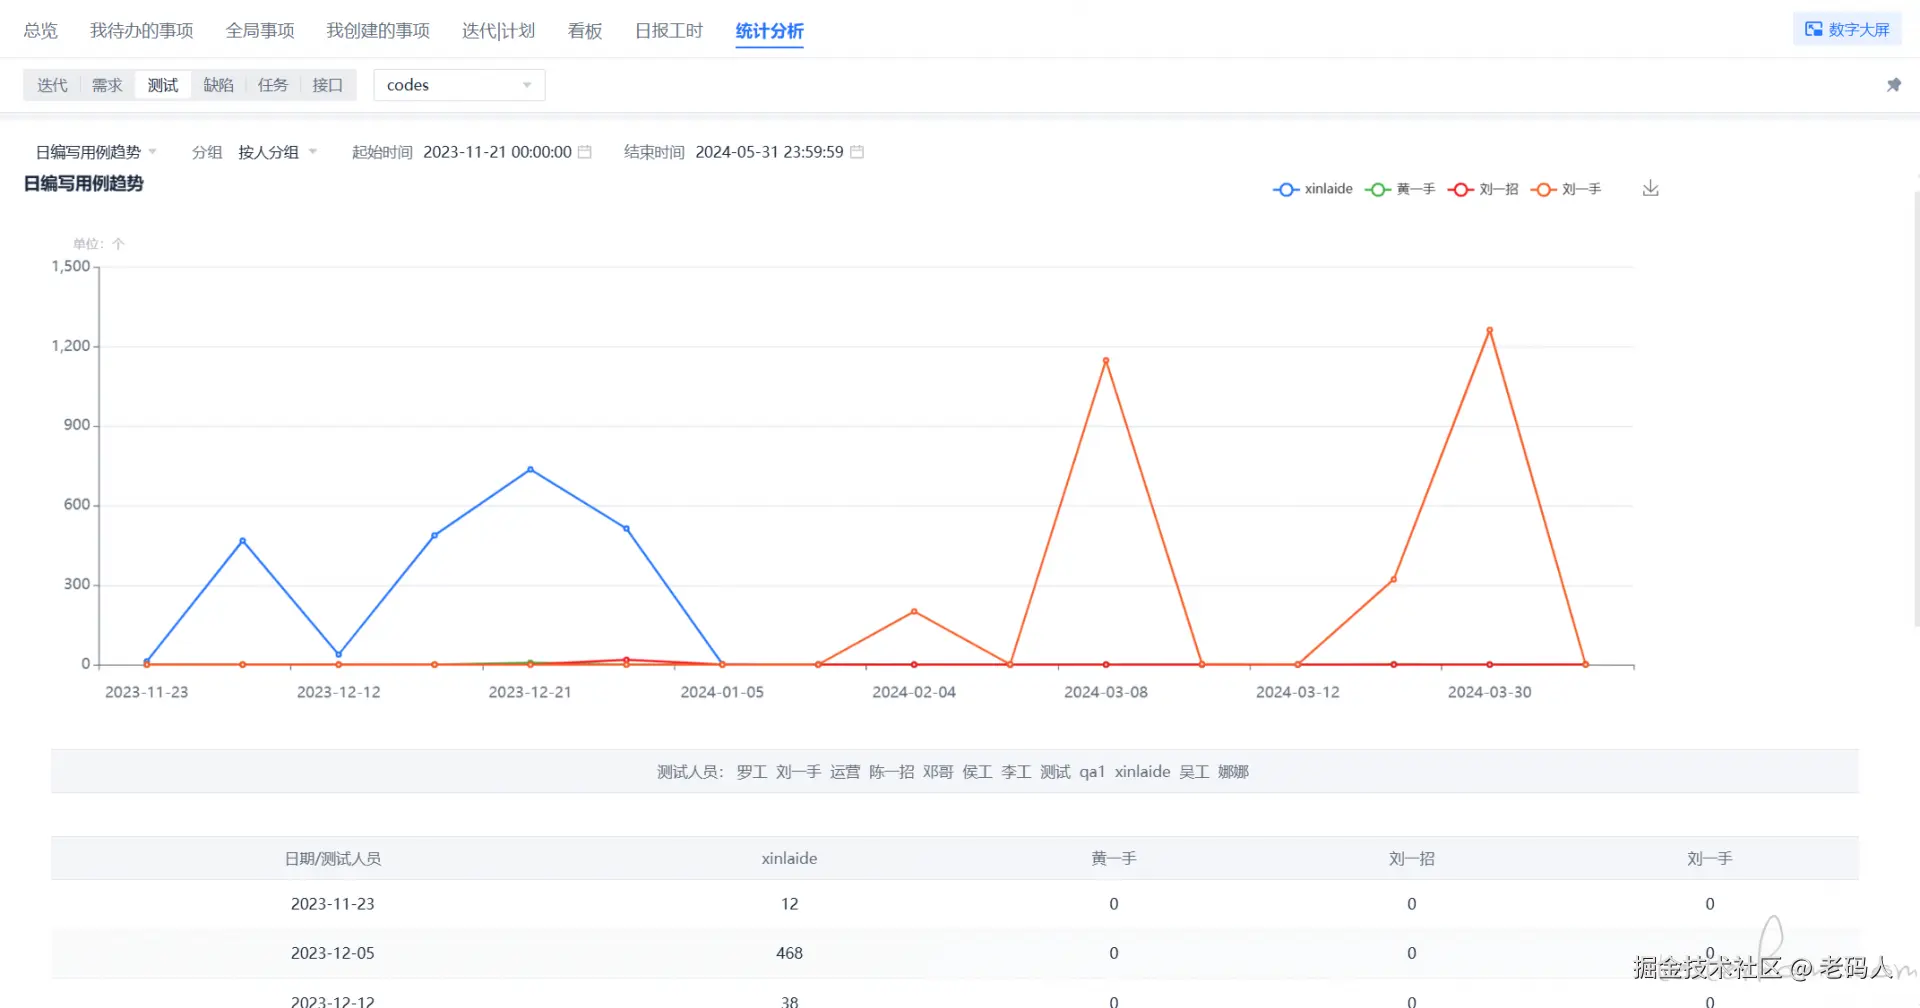This screenshot has width=1920, height=1008.
Task: Click the pin icon at top right
Action: (x=1893, y=85)
